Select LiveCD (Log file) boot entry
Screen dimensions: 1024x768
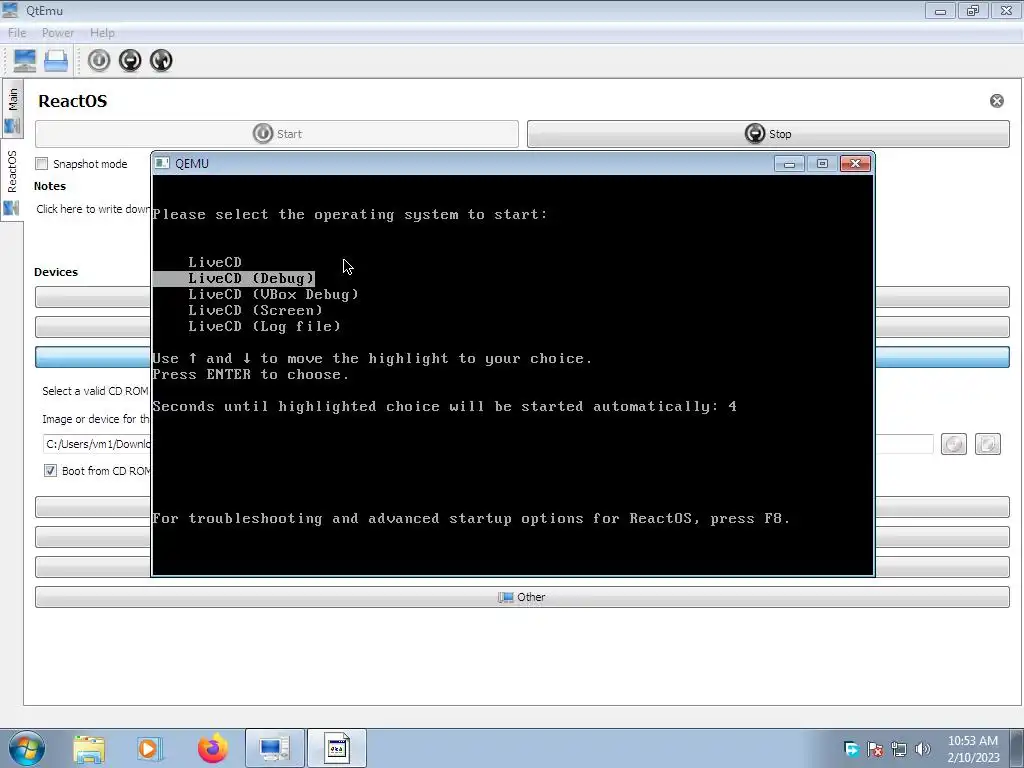(264, 326)
